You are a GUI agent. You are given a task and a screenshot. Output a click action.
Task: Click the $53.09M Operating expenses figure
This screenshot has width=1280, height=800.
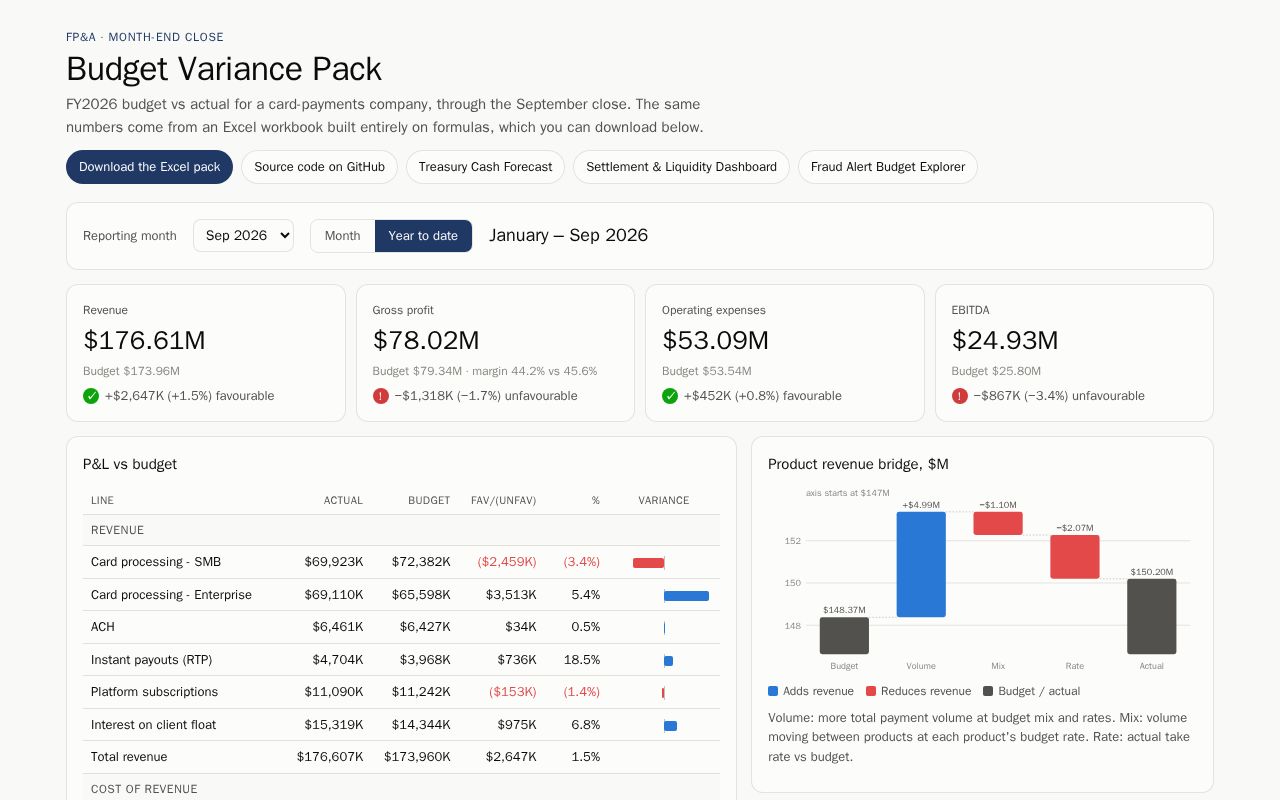(715, 340)
